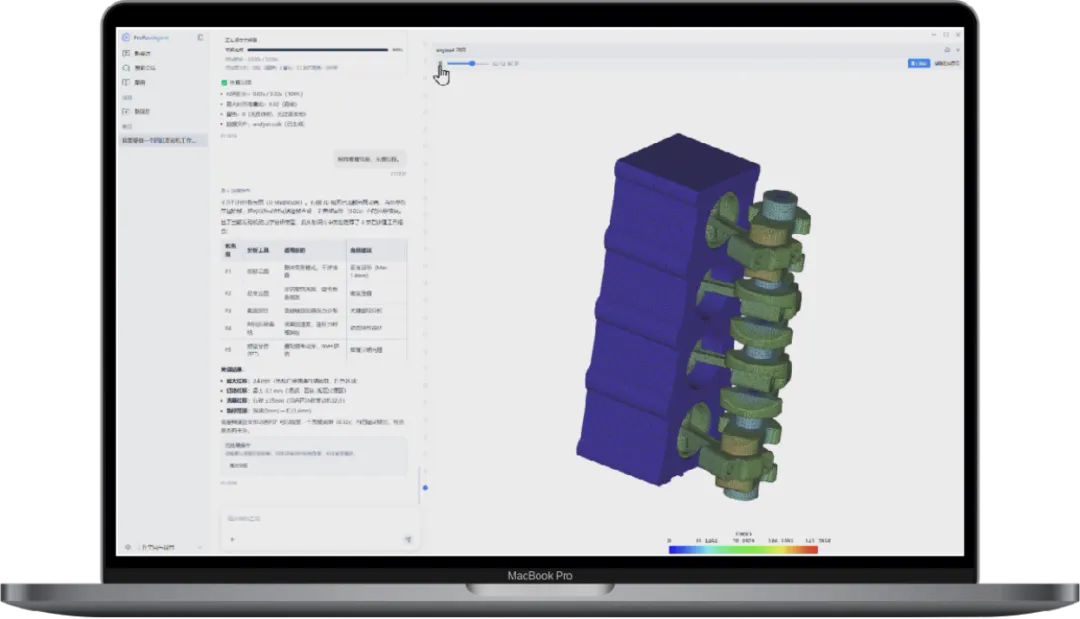Click the text button right of the blue viewer button

coord(947,63)
